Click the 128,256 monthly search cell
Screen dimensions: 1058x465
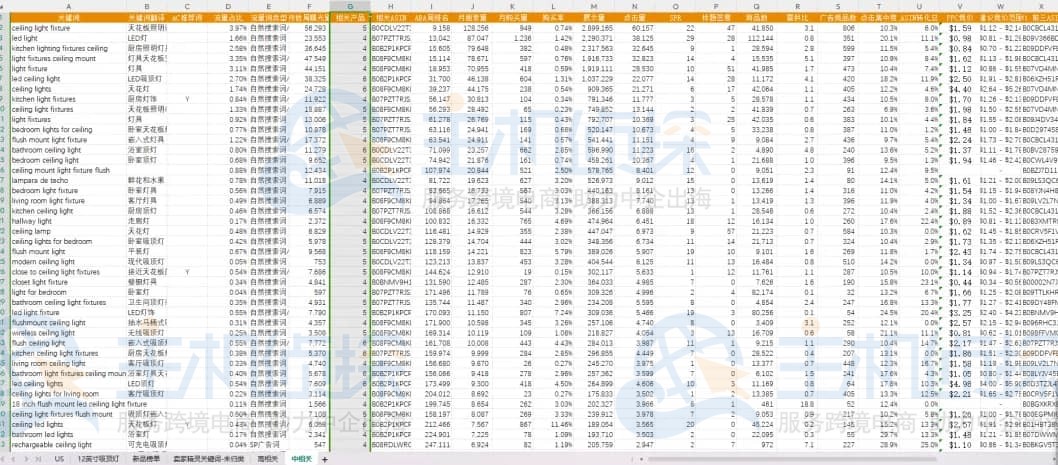tap(472, 28)
